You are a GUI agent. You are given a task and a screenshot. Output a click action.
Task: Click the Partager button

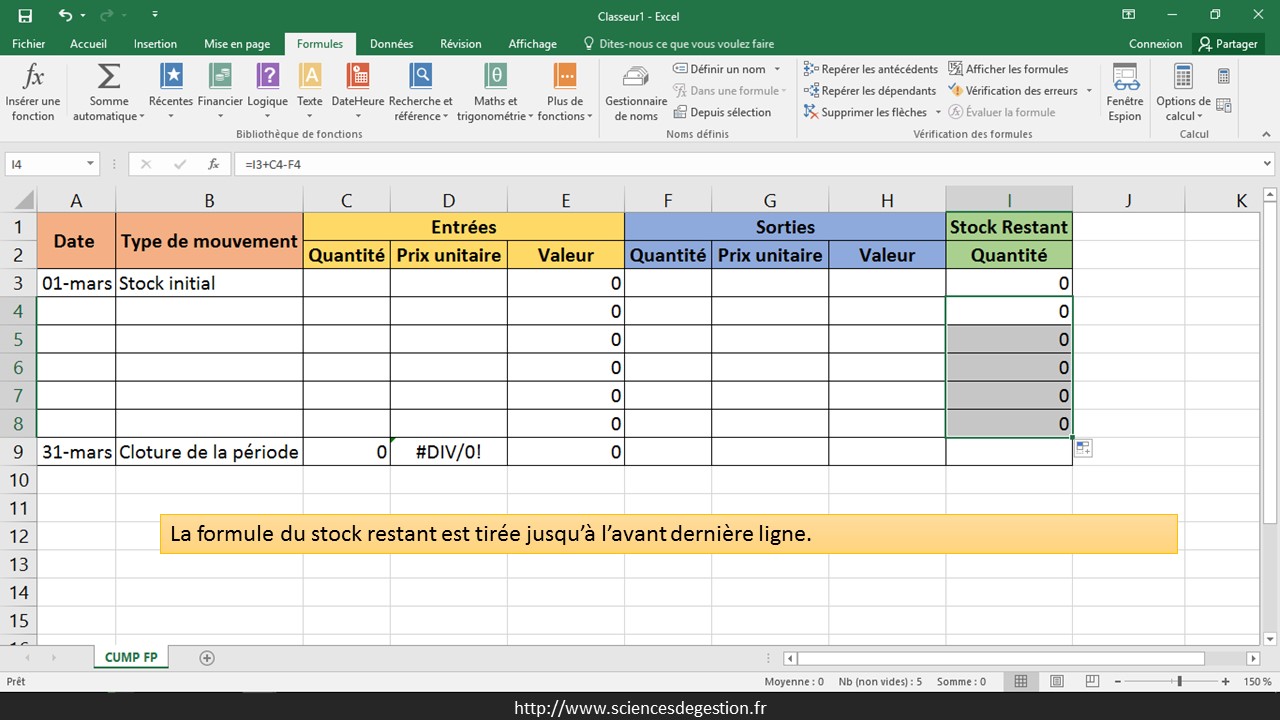coord(1228,44)
